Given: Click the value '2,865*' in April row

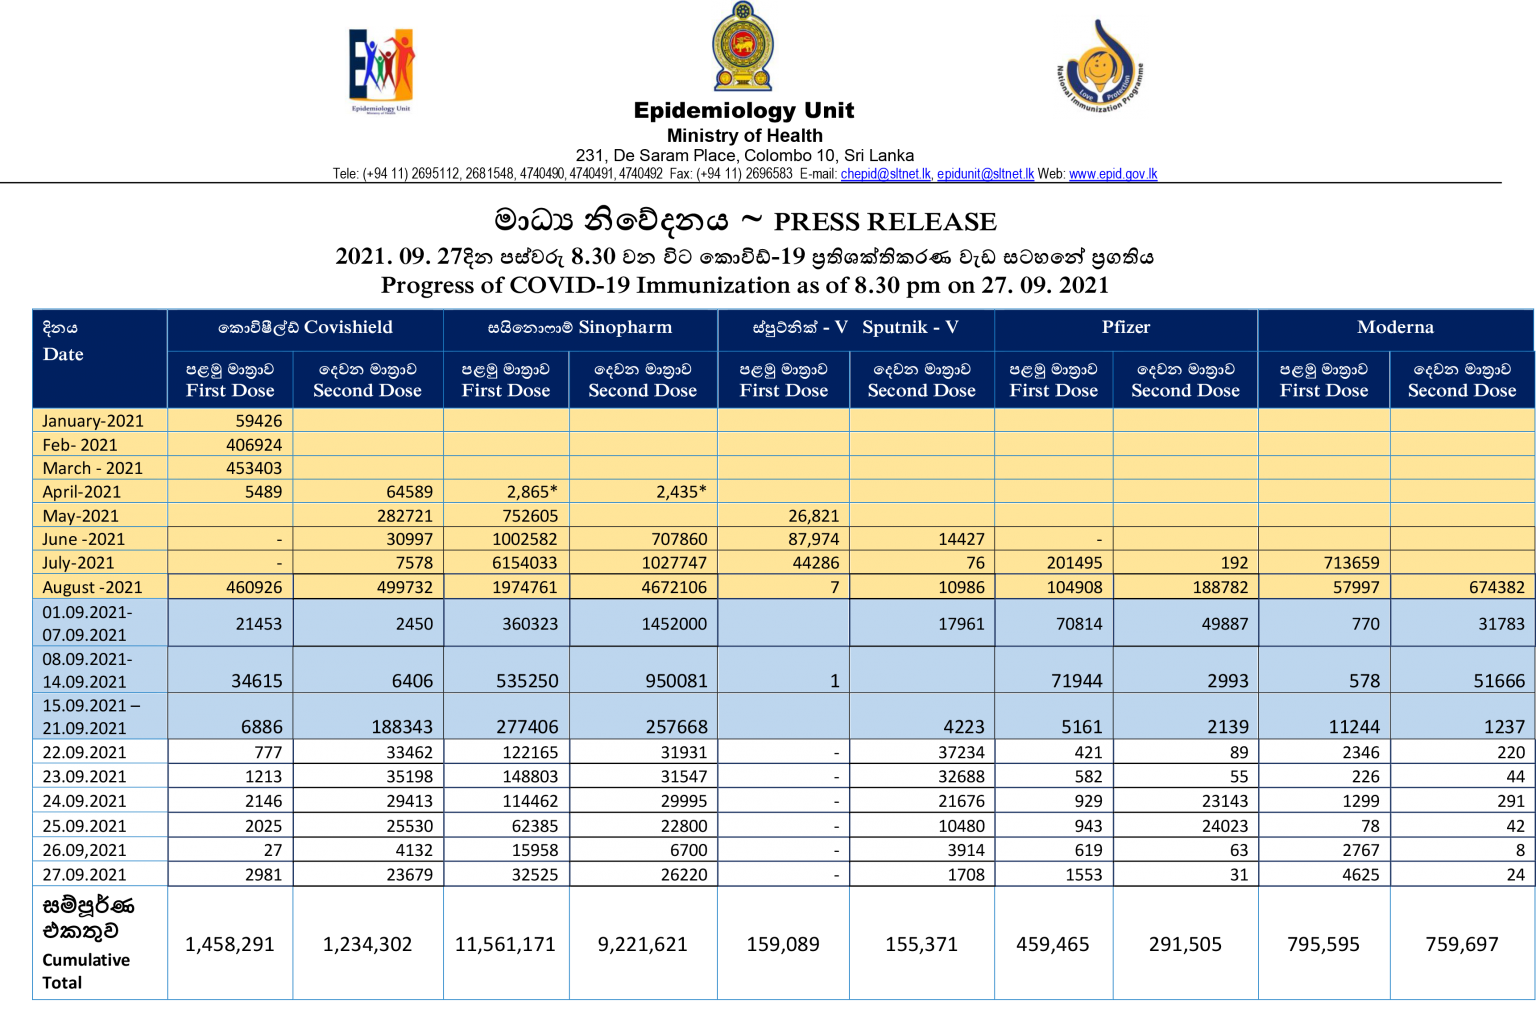Looking at the screenshot, I should tap(533, 492).
